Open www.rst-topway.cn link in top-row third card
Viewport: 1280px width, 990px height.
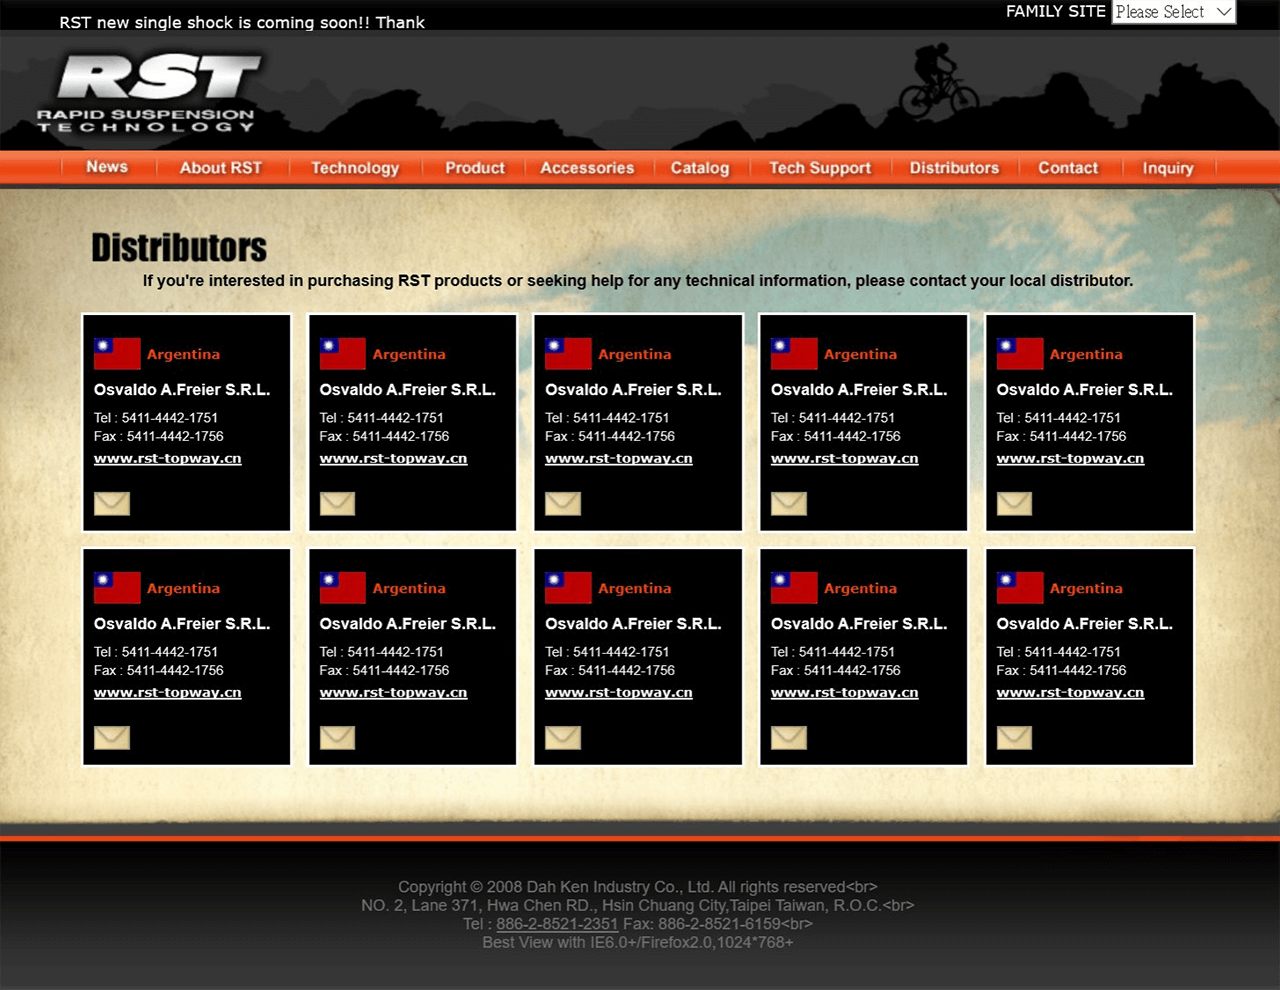tap(619, 459)
